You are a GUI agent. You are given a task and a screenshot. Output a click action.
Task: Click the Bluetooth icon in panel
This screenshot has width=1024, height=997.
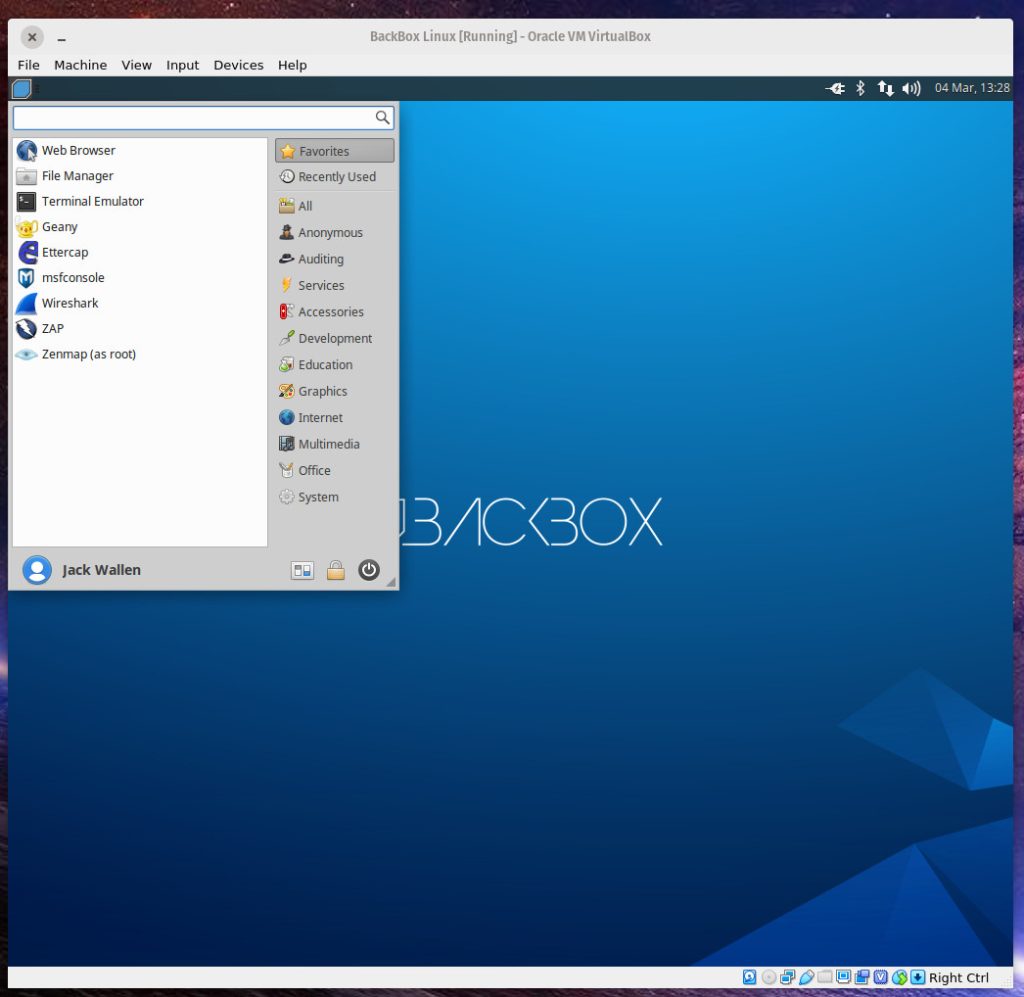point(859,88)
